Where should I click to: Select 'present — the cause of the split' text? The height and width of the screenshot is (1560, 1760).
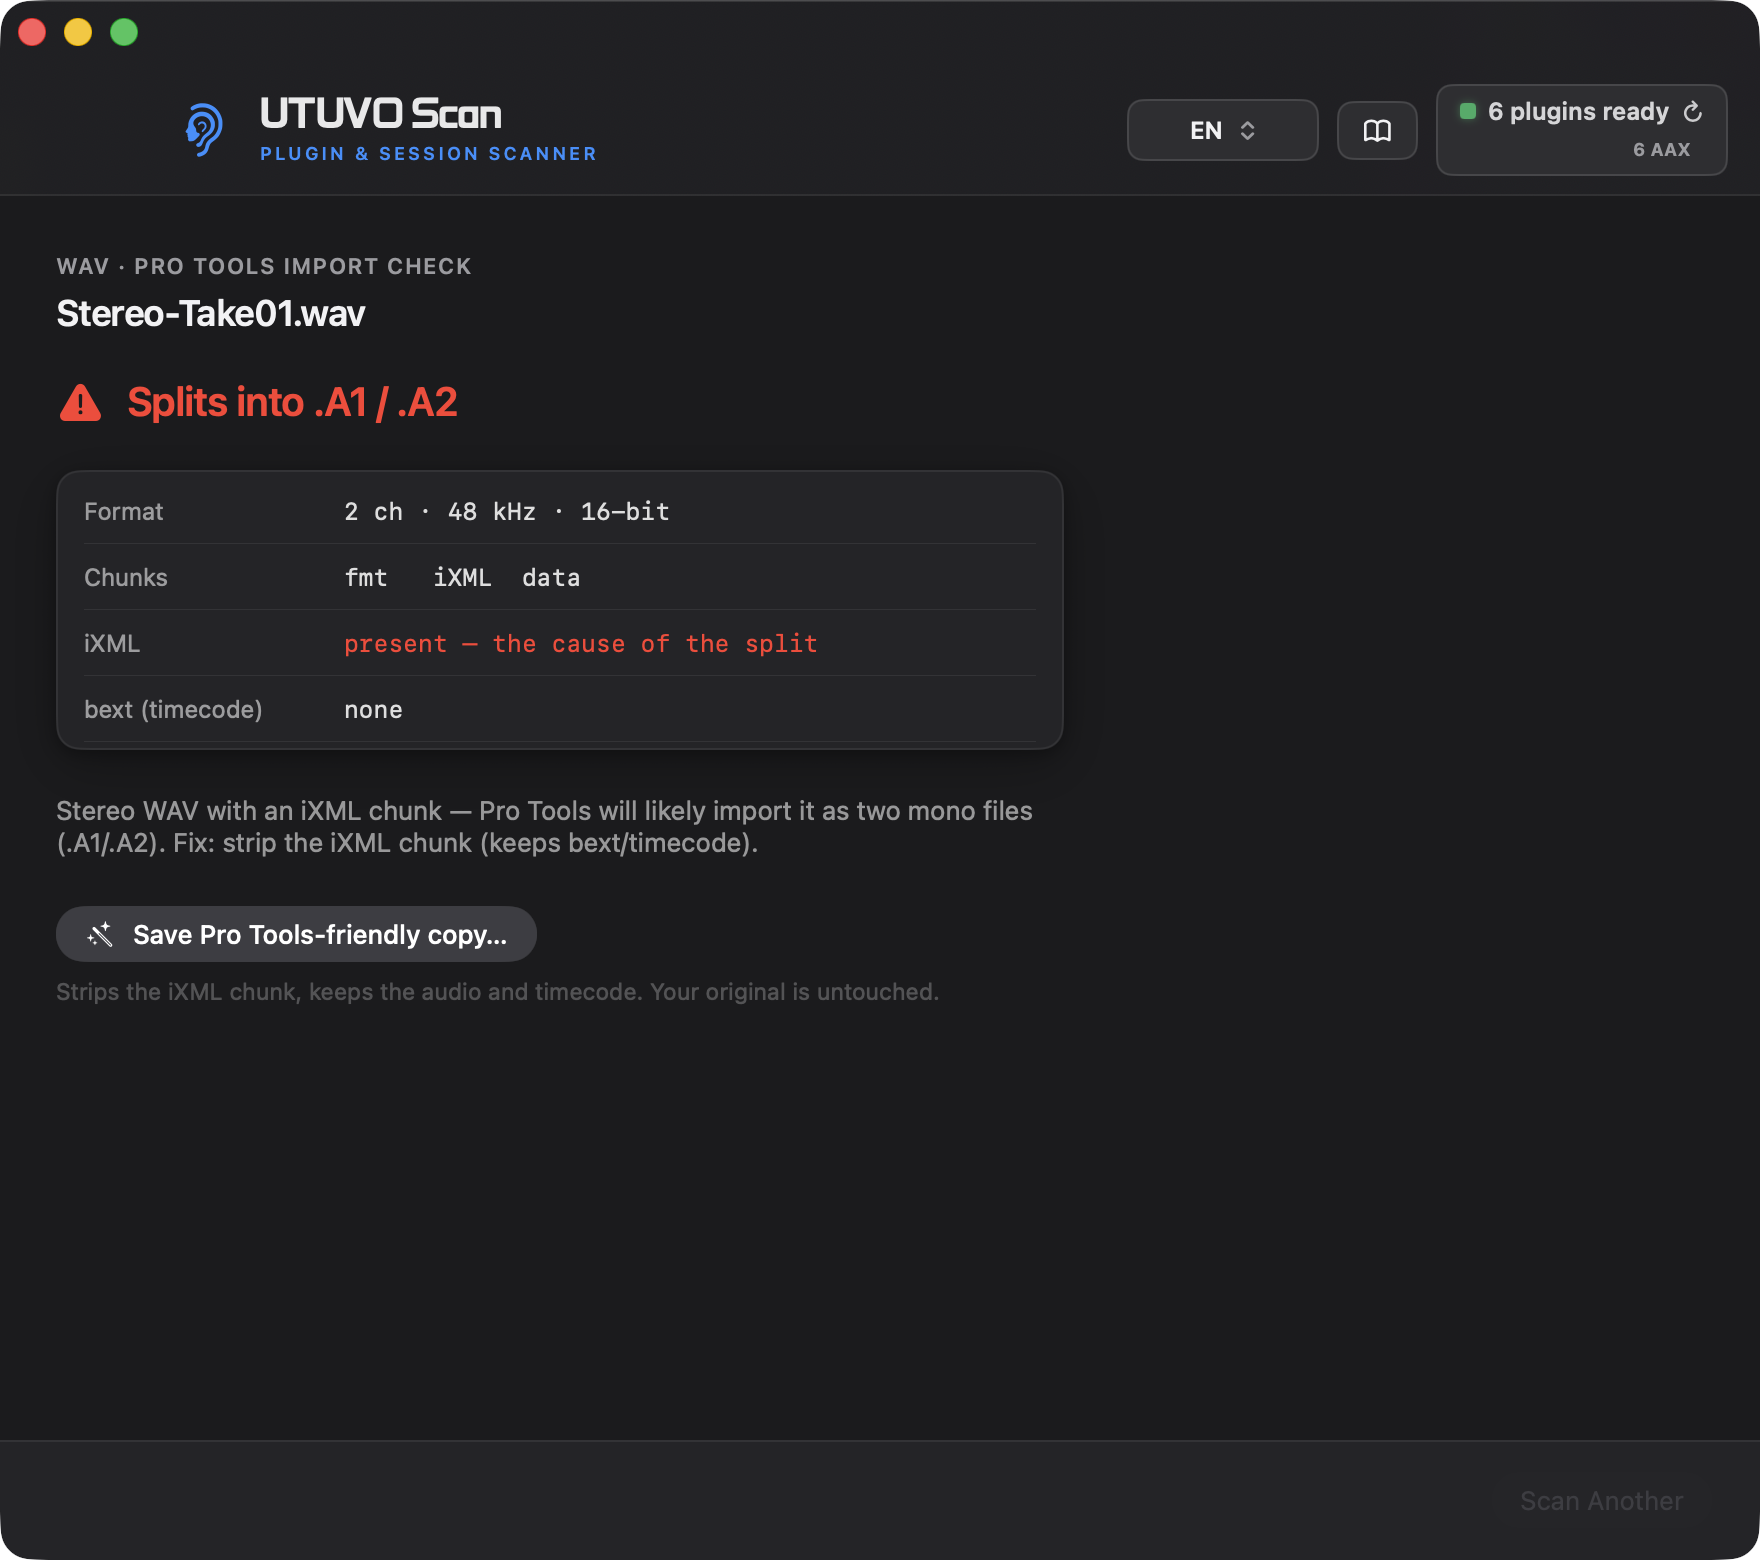(581, 644)
